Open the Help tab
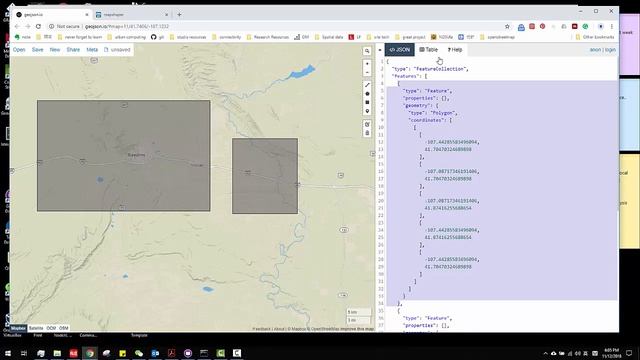 coord(455,50)
